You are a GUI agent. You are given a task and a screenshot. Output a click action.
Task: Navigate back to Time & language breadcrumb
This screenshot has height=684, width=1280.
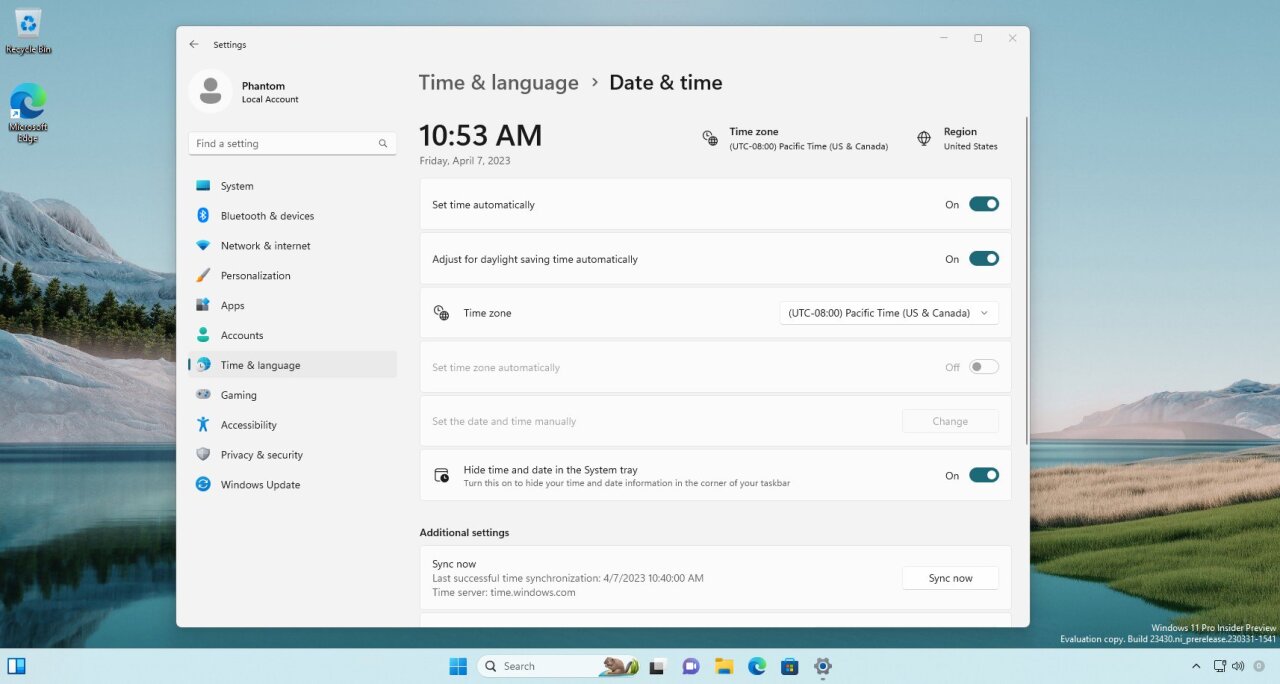tap(498, 82)
